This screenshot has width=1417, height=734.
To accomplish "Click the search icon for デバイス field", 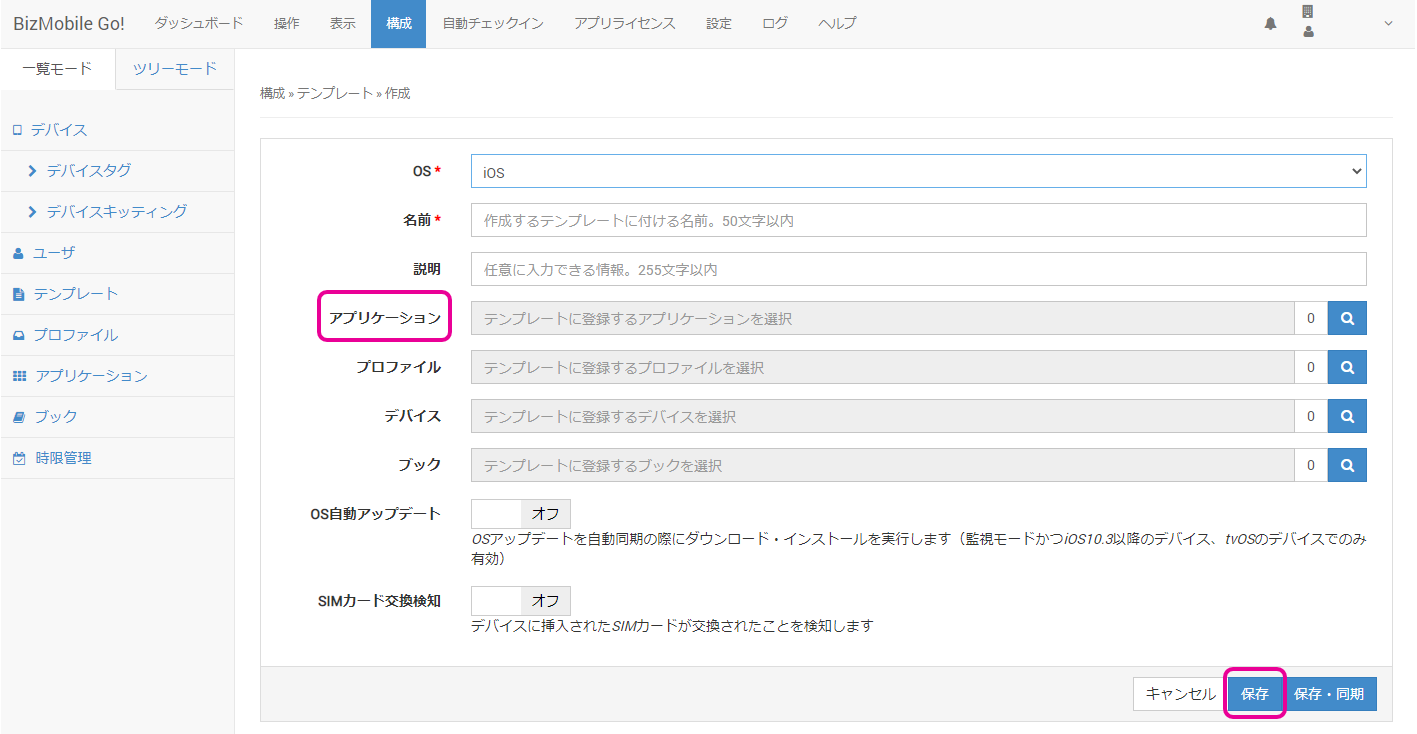I will pyautogui.click(x=1347, y=416).
